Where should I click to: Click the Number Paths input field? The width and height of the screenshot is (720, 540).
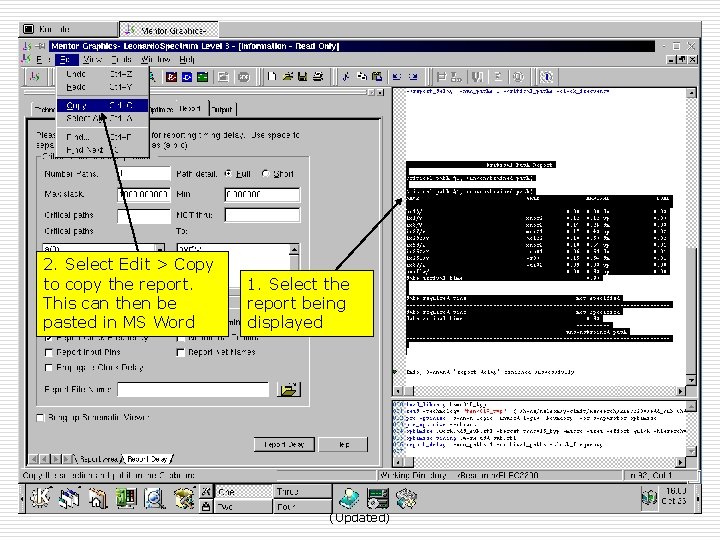click(144, 174)
